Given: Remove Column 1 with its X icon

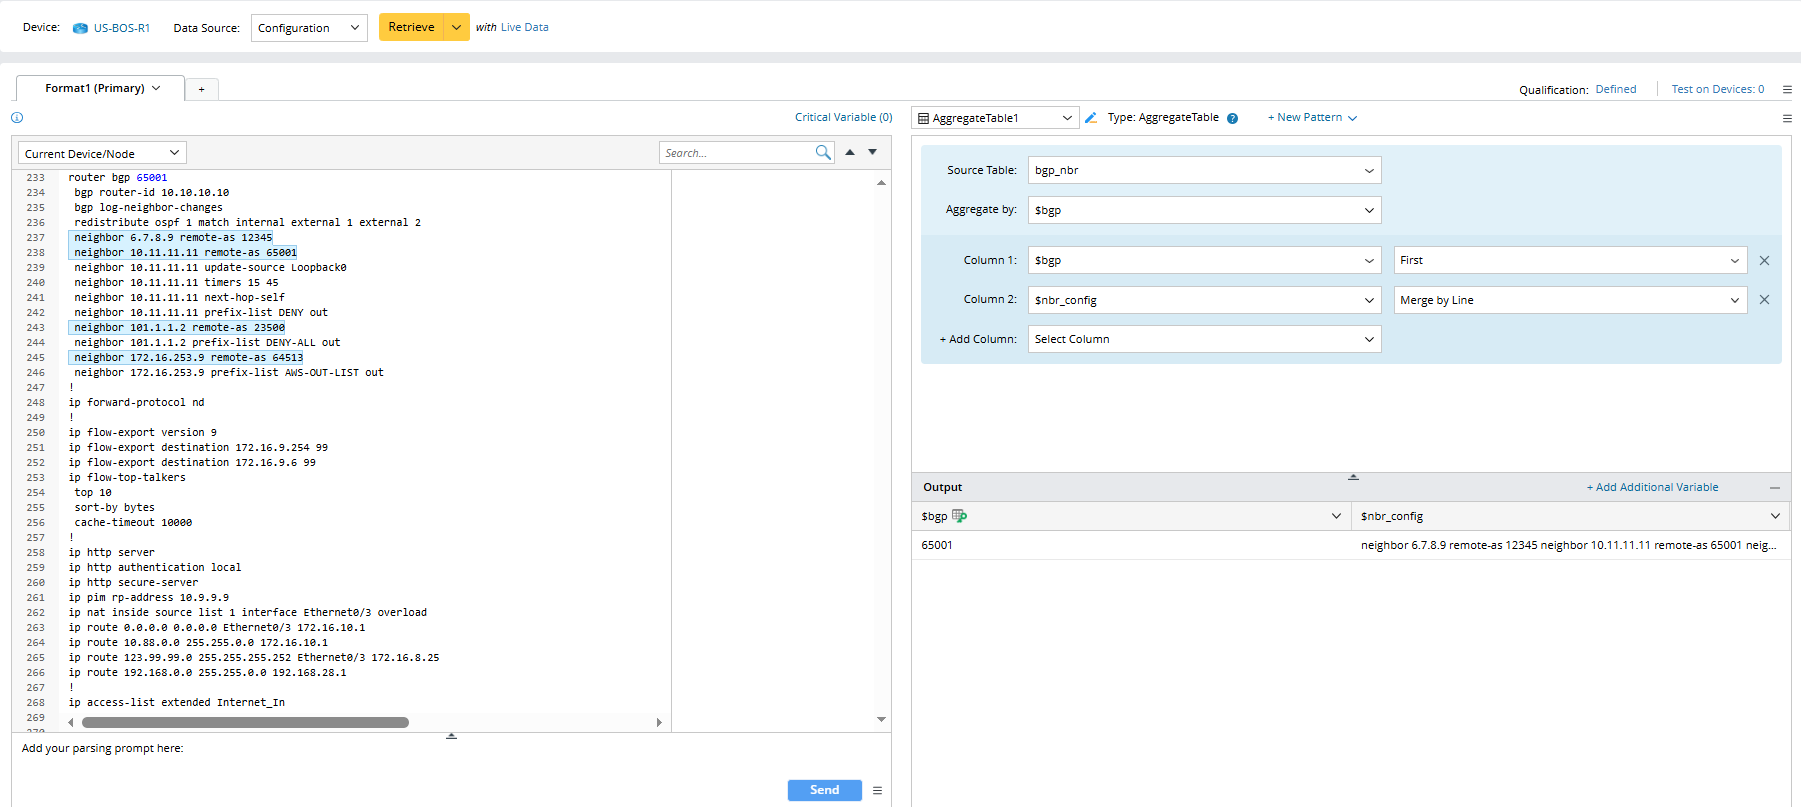Looking at the screenshot, I should [1764, 261].
